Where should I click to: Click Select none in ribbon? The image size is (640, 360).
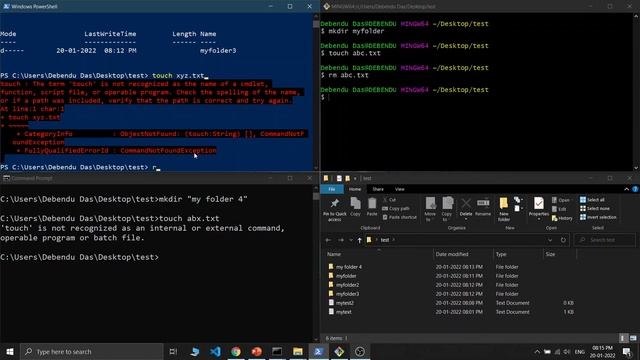tap(595, 208)
